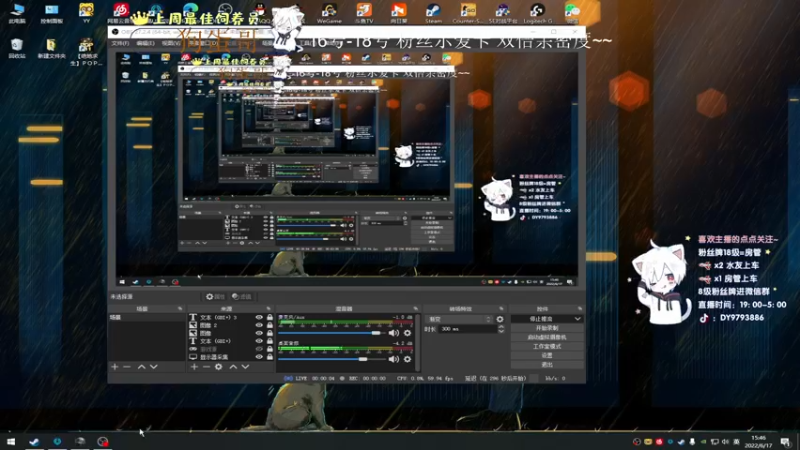
Task: Click the 滤镜 filters button above sources
Action: pyautogui.click(x=241, y=296)
